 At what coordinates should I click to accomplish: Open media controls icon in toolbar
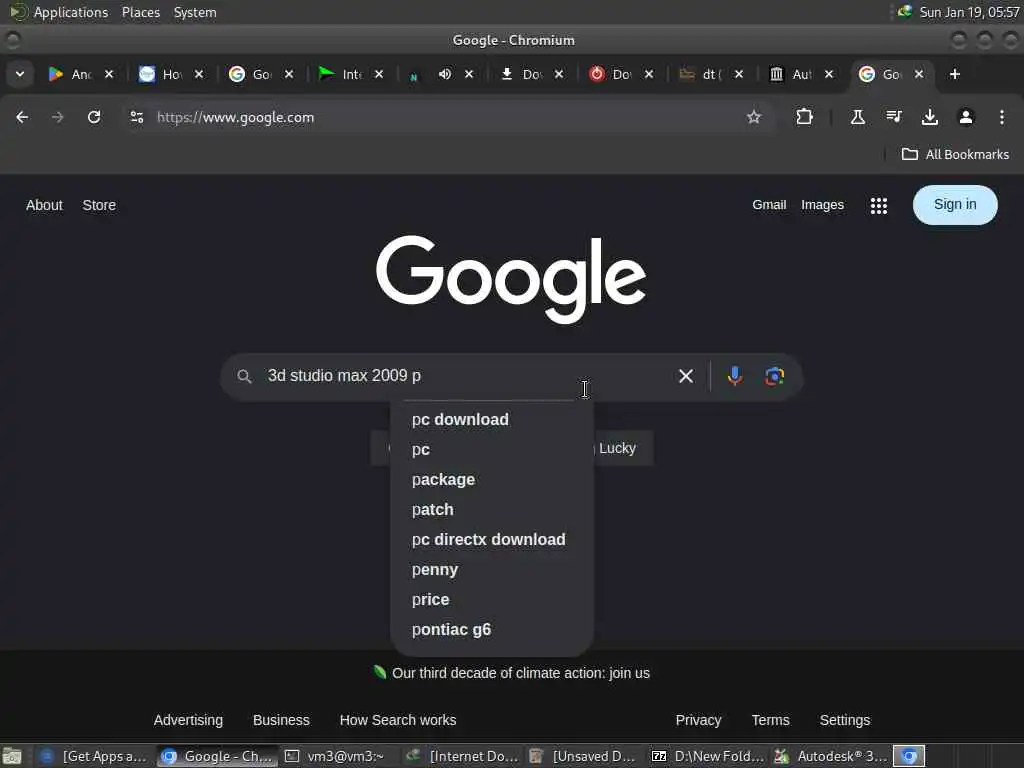tap(893, 117)
